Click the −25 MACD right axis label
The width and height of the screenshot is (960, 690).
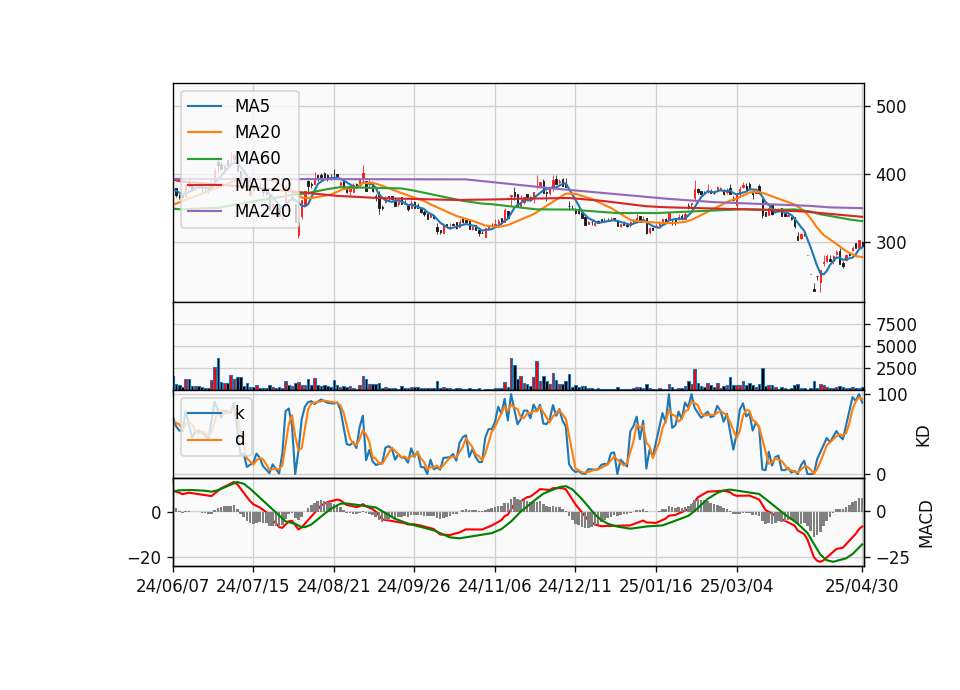coord(893,558)
